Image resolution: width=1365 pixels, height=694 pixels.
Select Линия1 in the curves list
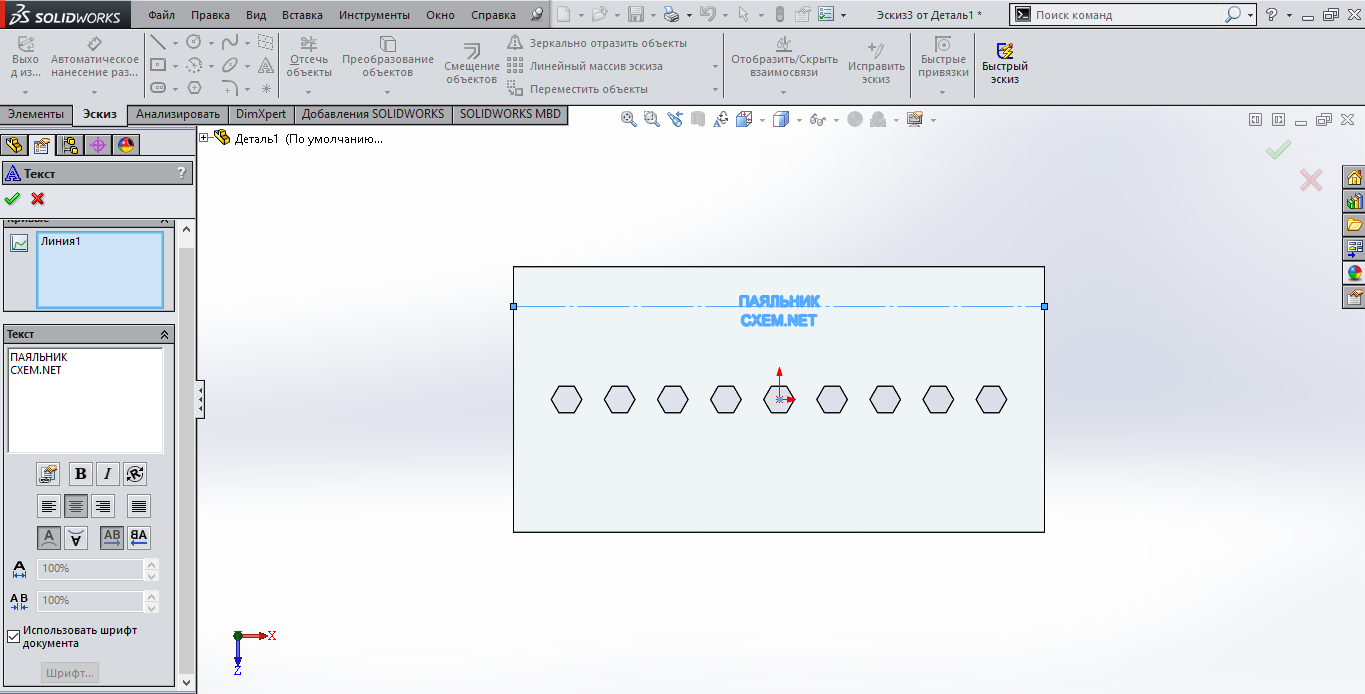tap(59, 241)
